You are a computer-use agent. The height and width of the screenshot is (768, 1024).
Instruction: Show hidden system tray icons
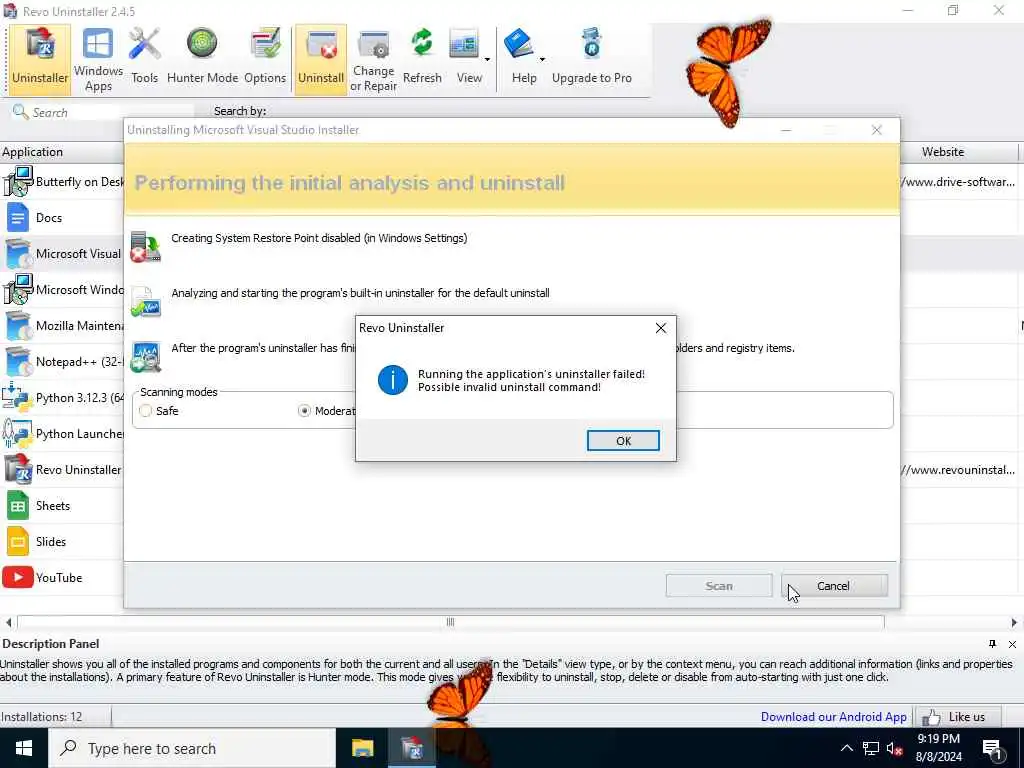(x=846, y=748)
